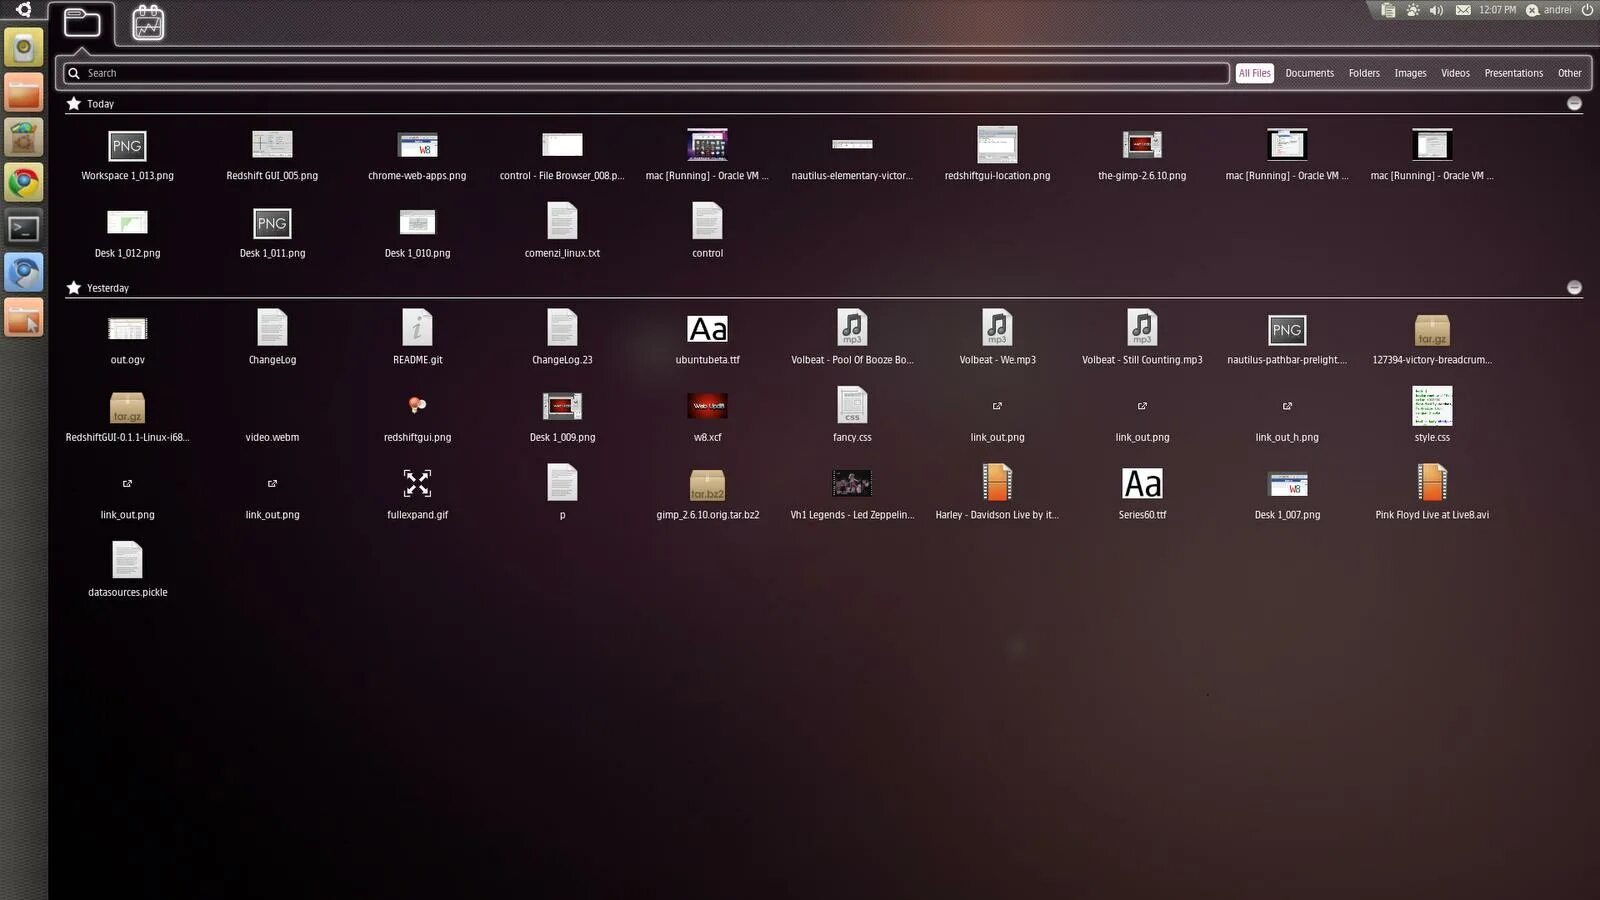Open video.webm file

[272, 437]
